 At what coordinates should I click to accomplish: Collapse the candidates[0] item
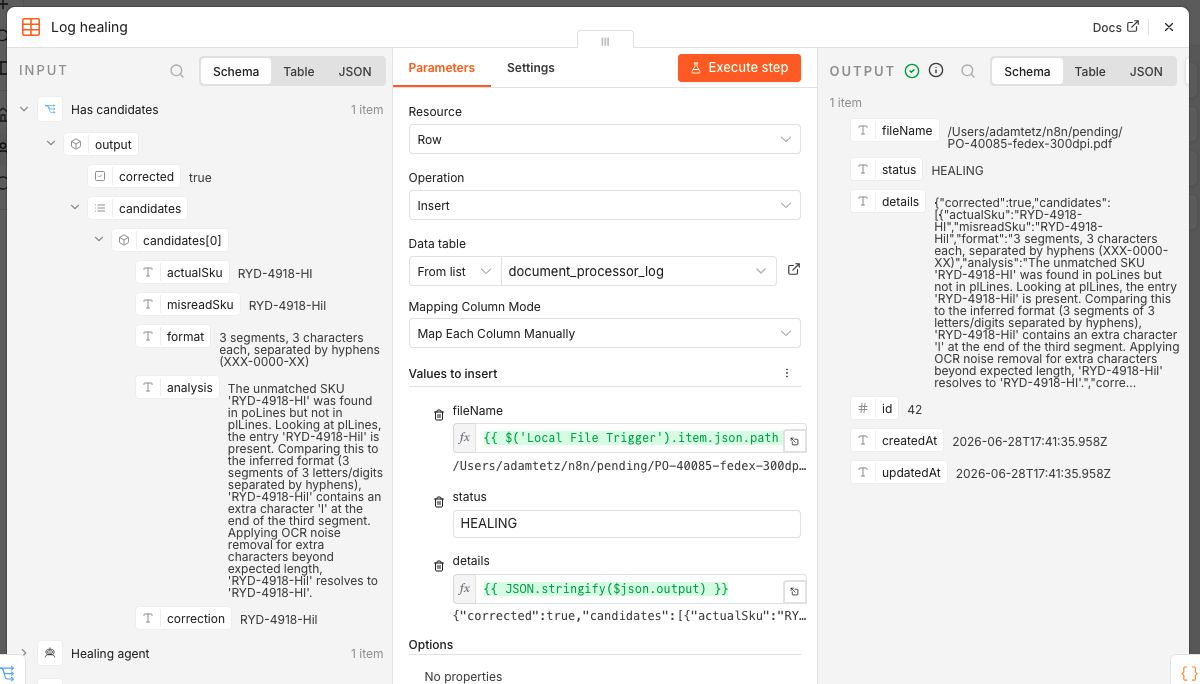point(99,240)
